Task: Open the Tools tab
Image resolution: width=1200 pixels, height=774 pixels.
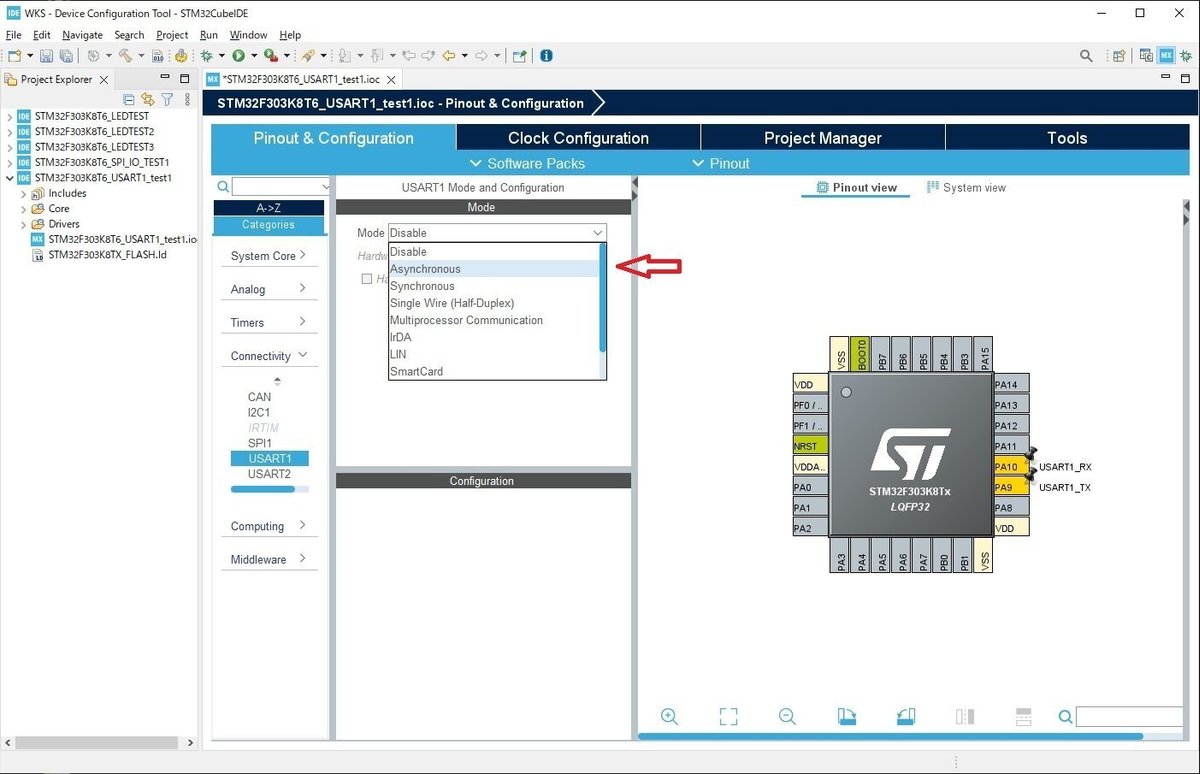Action: [x=1067, y=138]
